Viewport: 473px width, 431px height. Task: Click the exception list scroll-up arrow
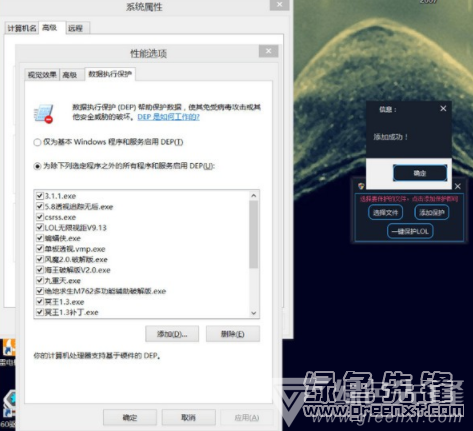[254, 196]
